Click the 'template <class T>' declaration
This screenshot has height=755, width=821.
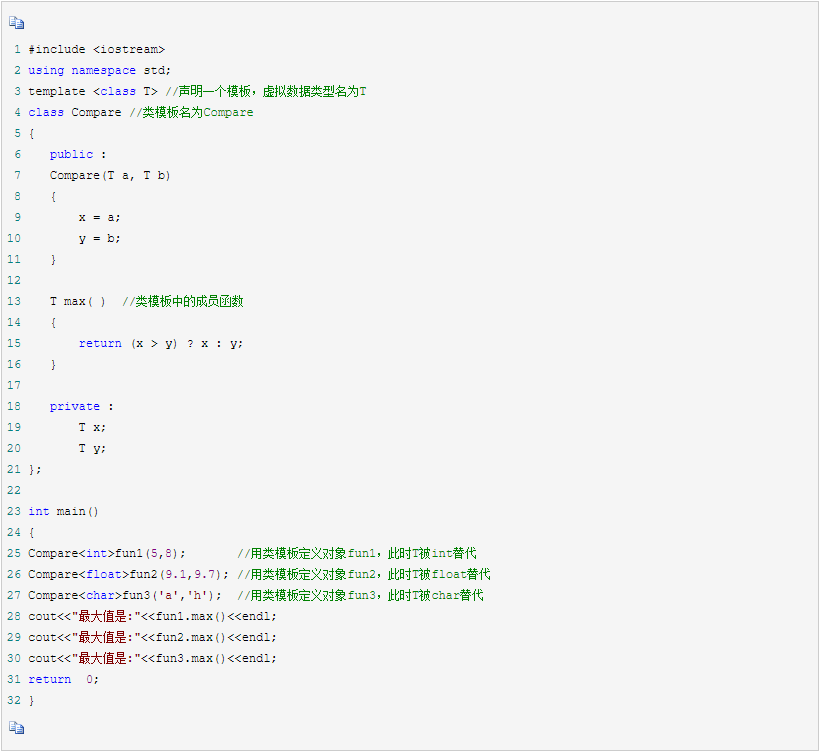92,91
